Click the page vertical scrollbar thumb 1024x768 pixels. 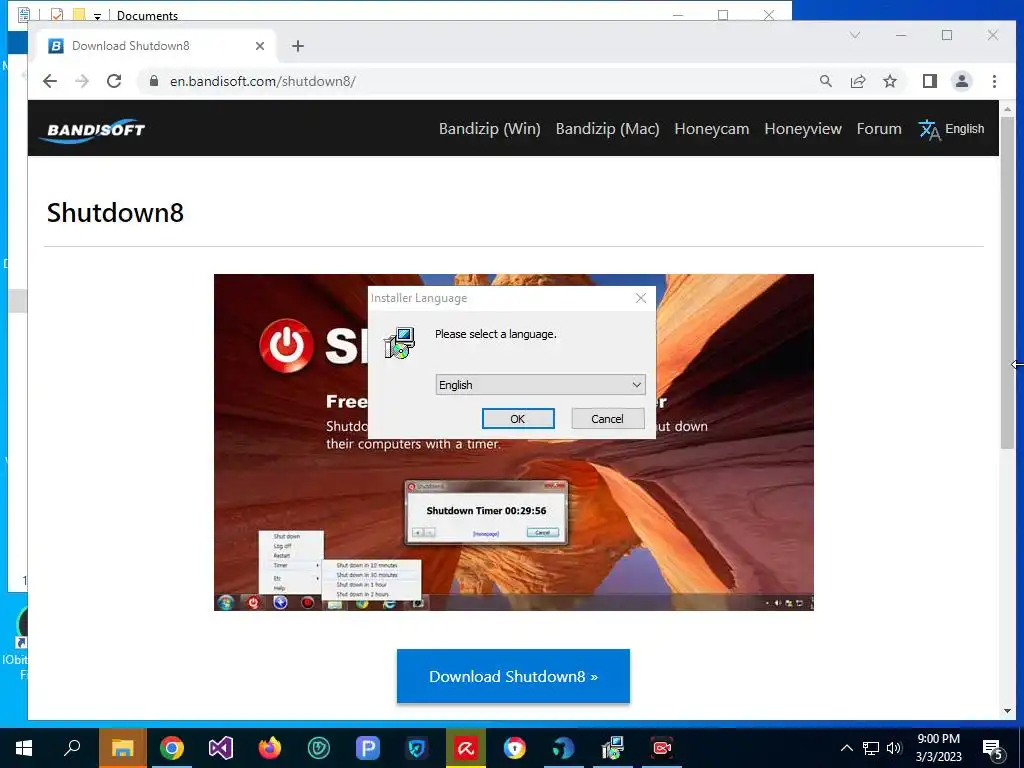pyautogui.click(x=1007, y=282)
